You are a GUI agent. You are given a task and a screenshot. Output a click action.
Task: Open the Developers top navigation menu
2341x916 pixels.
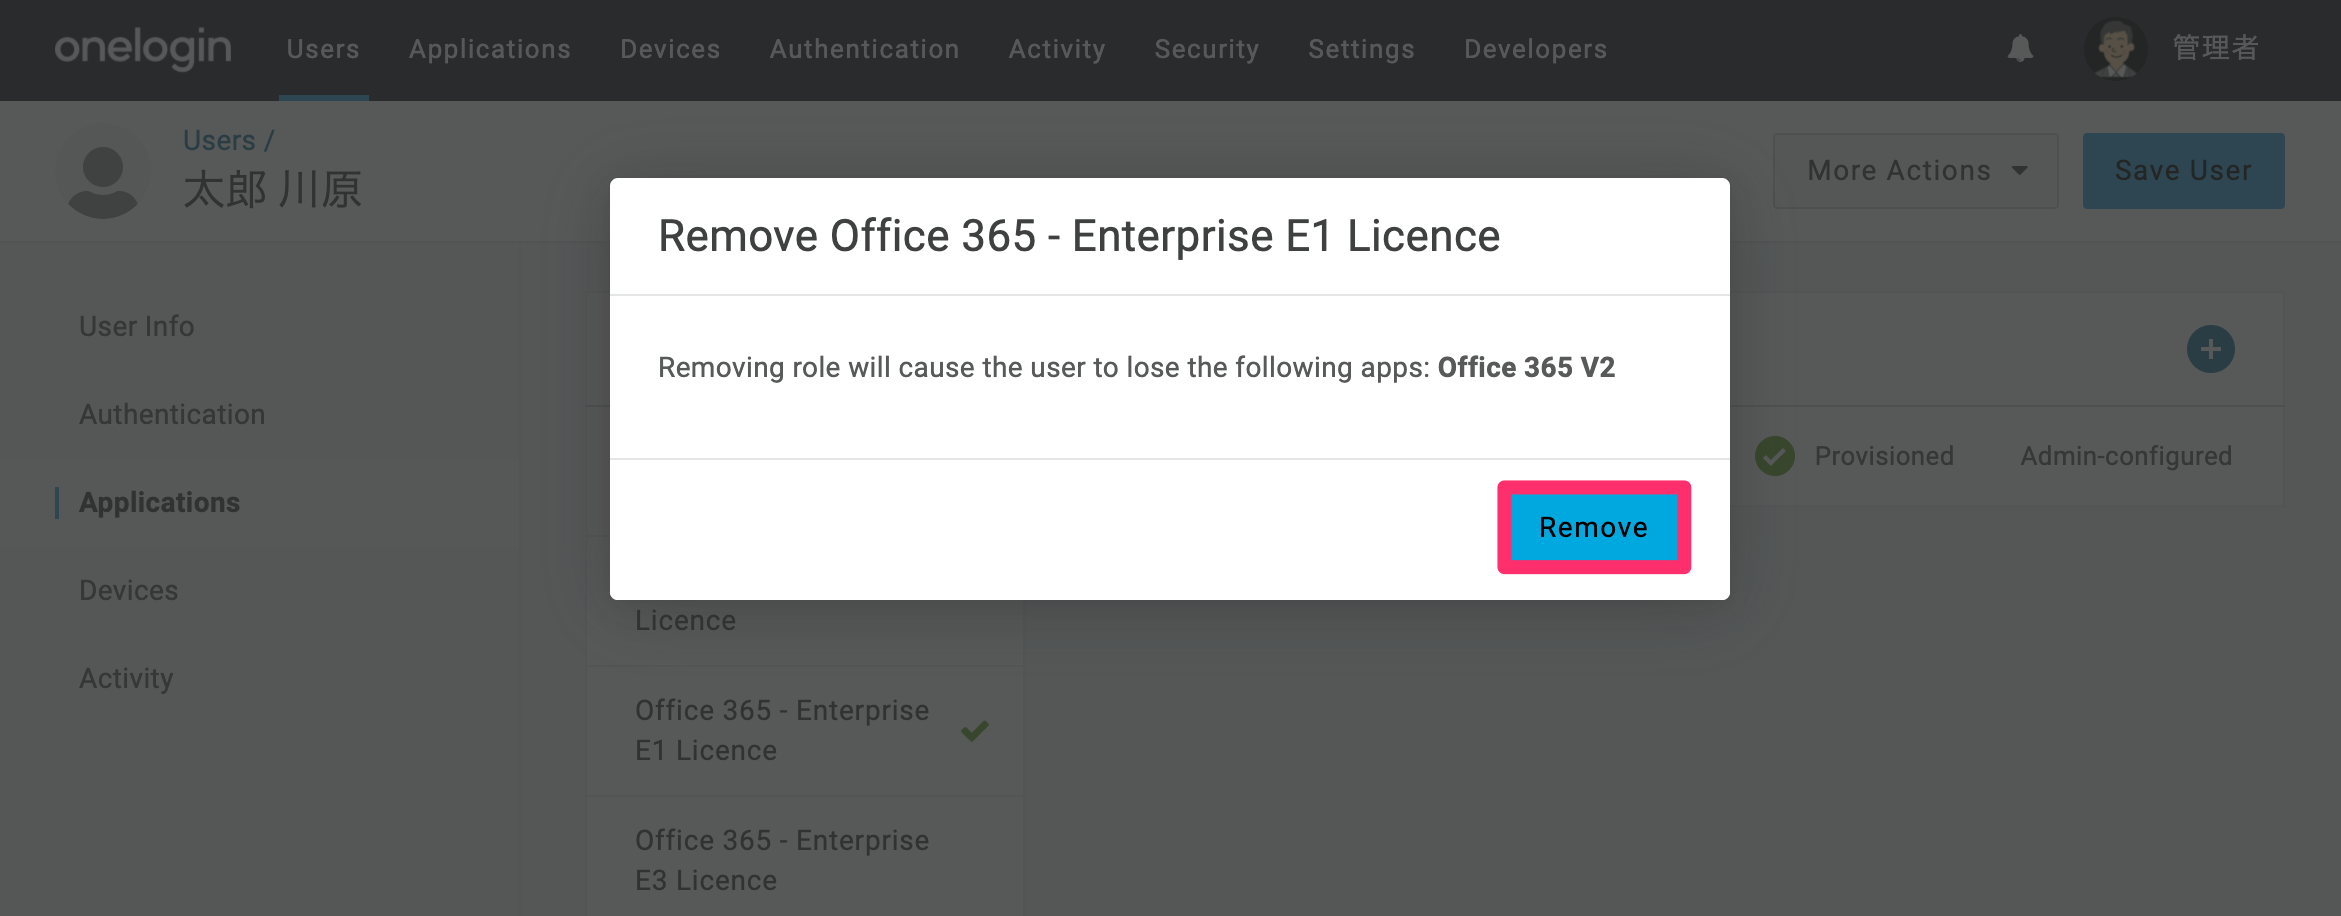tap(1535, 49)
